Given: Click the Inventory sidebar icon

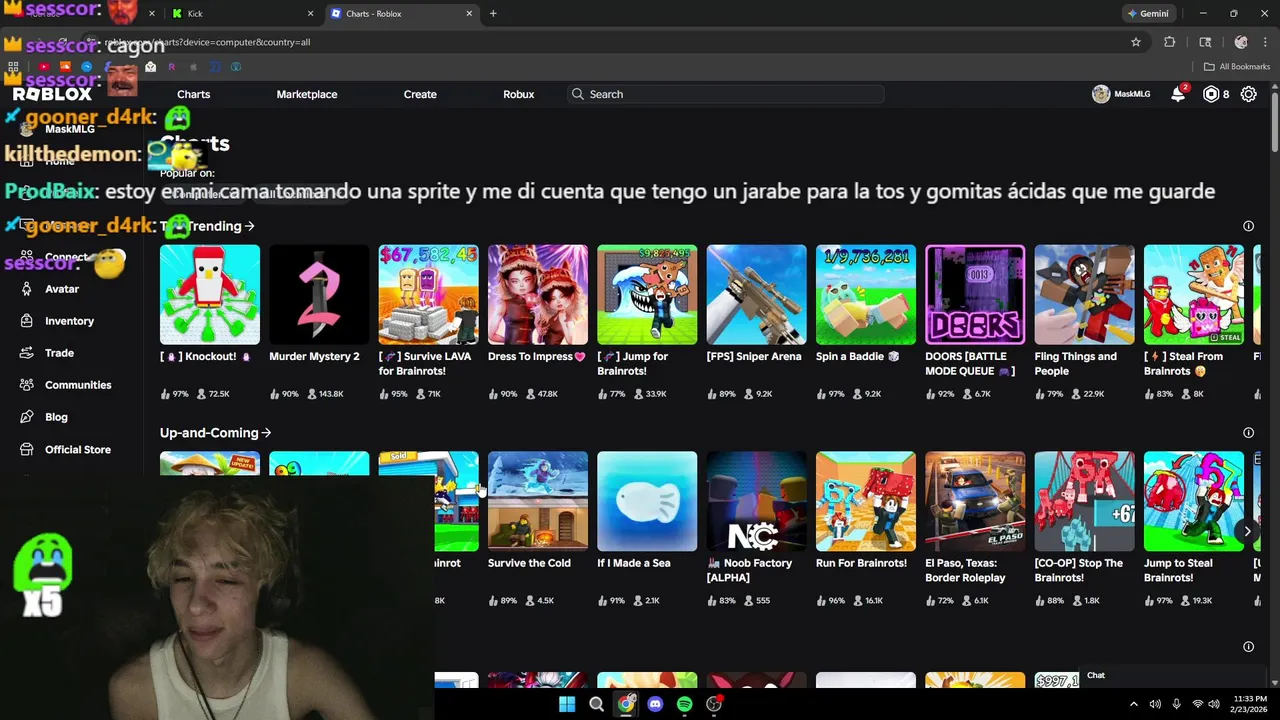Looking at the screenshot, I should click(26, 321).
